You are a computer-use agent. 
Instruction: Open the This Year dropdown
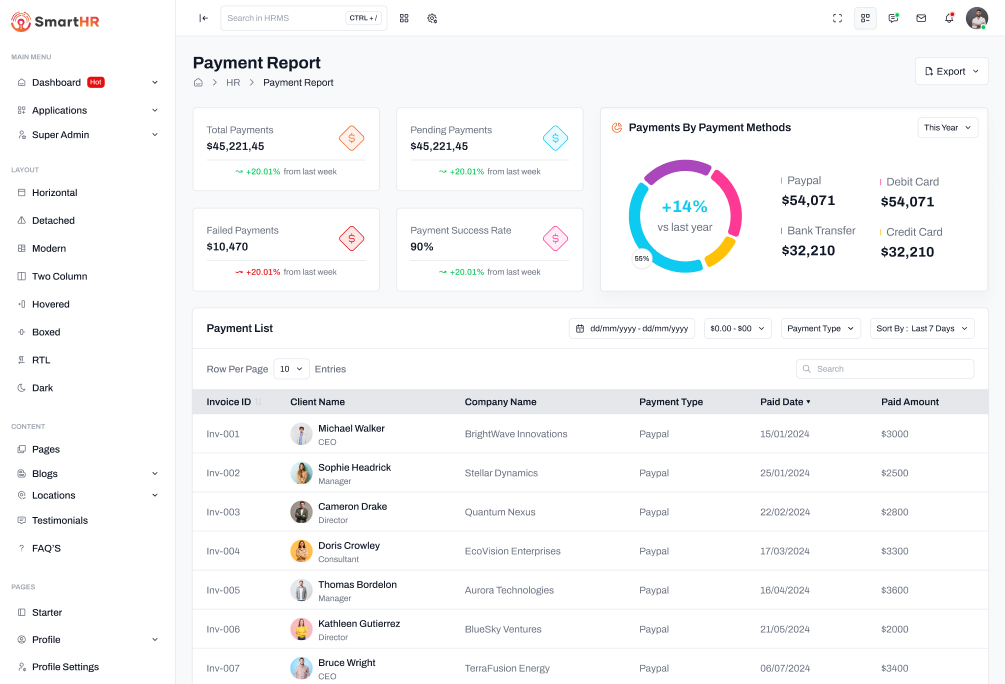pyautogui.click(x=947, y=128)
